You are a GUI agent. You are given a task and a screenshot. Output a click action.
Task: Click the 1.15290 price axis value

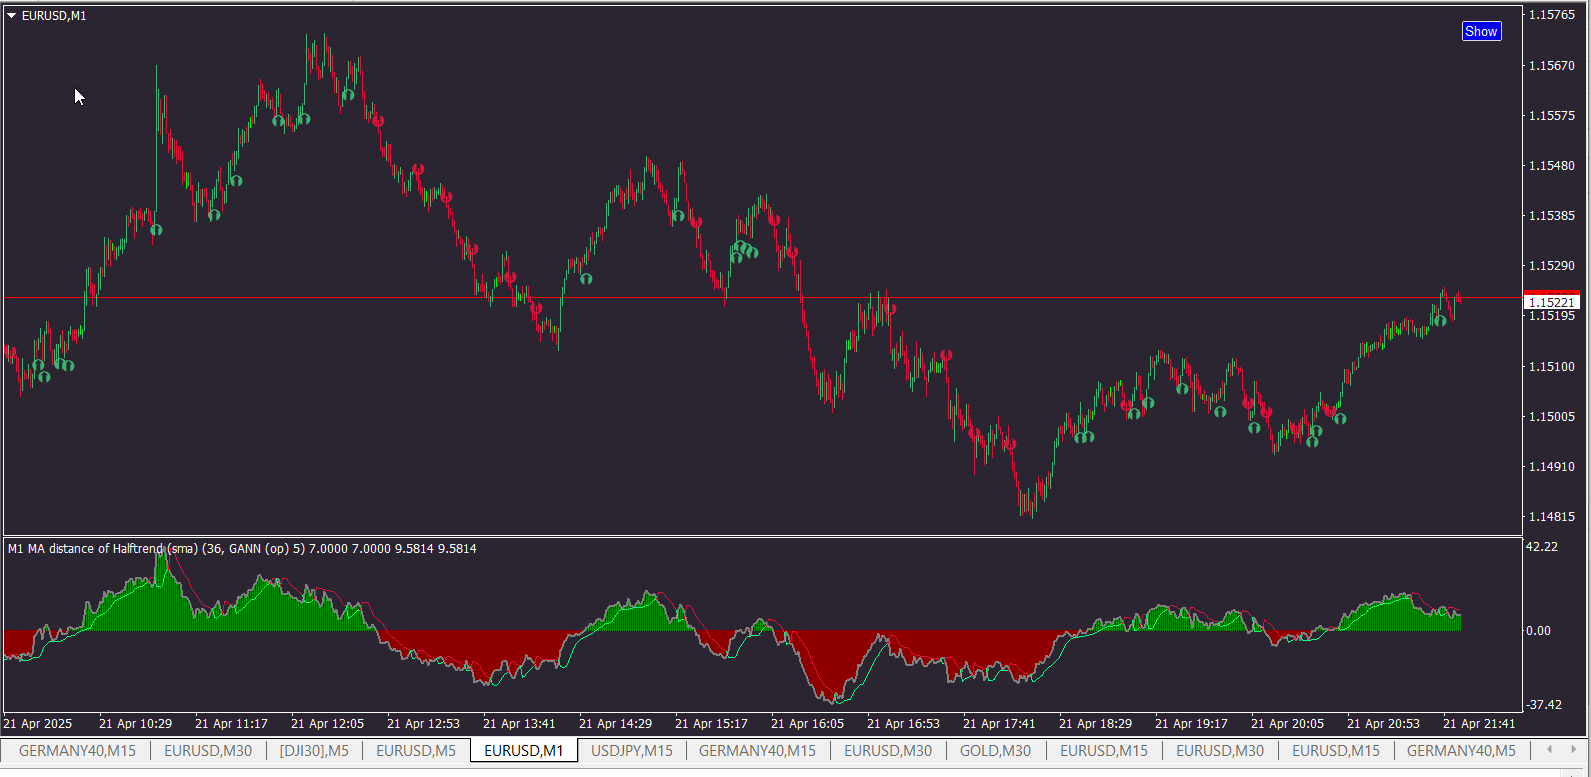pos(1552,265)
